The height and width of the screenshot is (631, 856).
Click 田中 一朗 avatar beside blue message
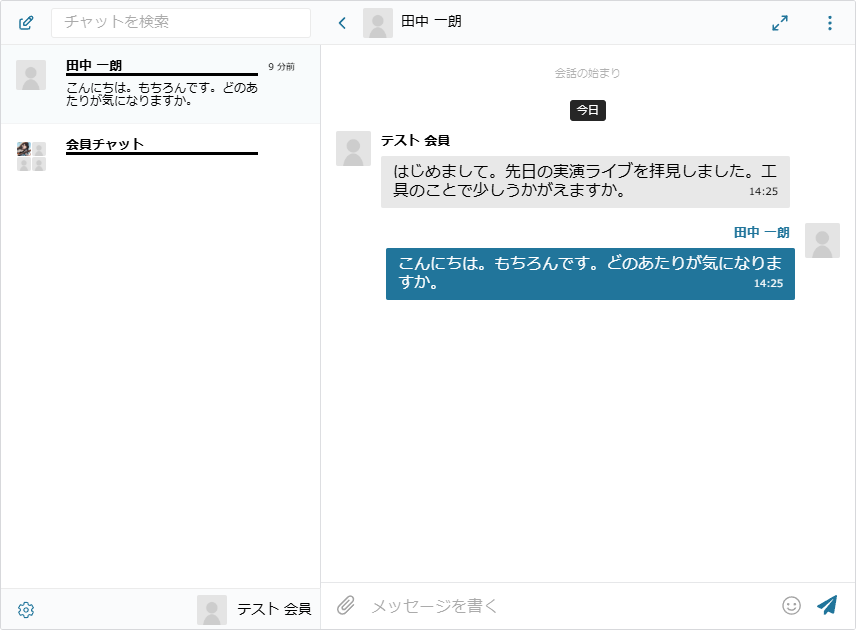tap(822, 240)
